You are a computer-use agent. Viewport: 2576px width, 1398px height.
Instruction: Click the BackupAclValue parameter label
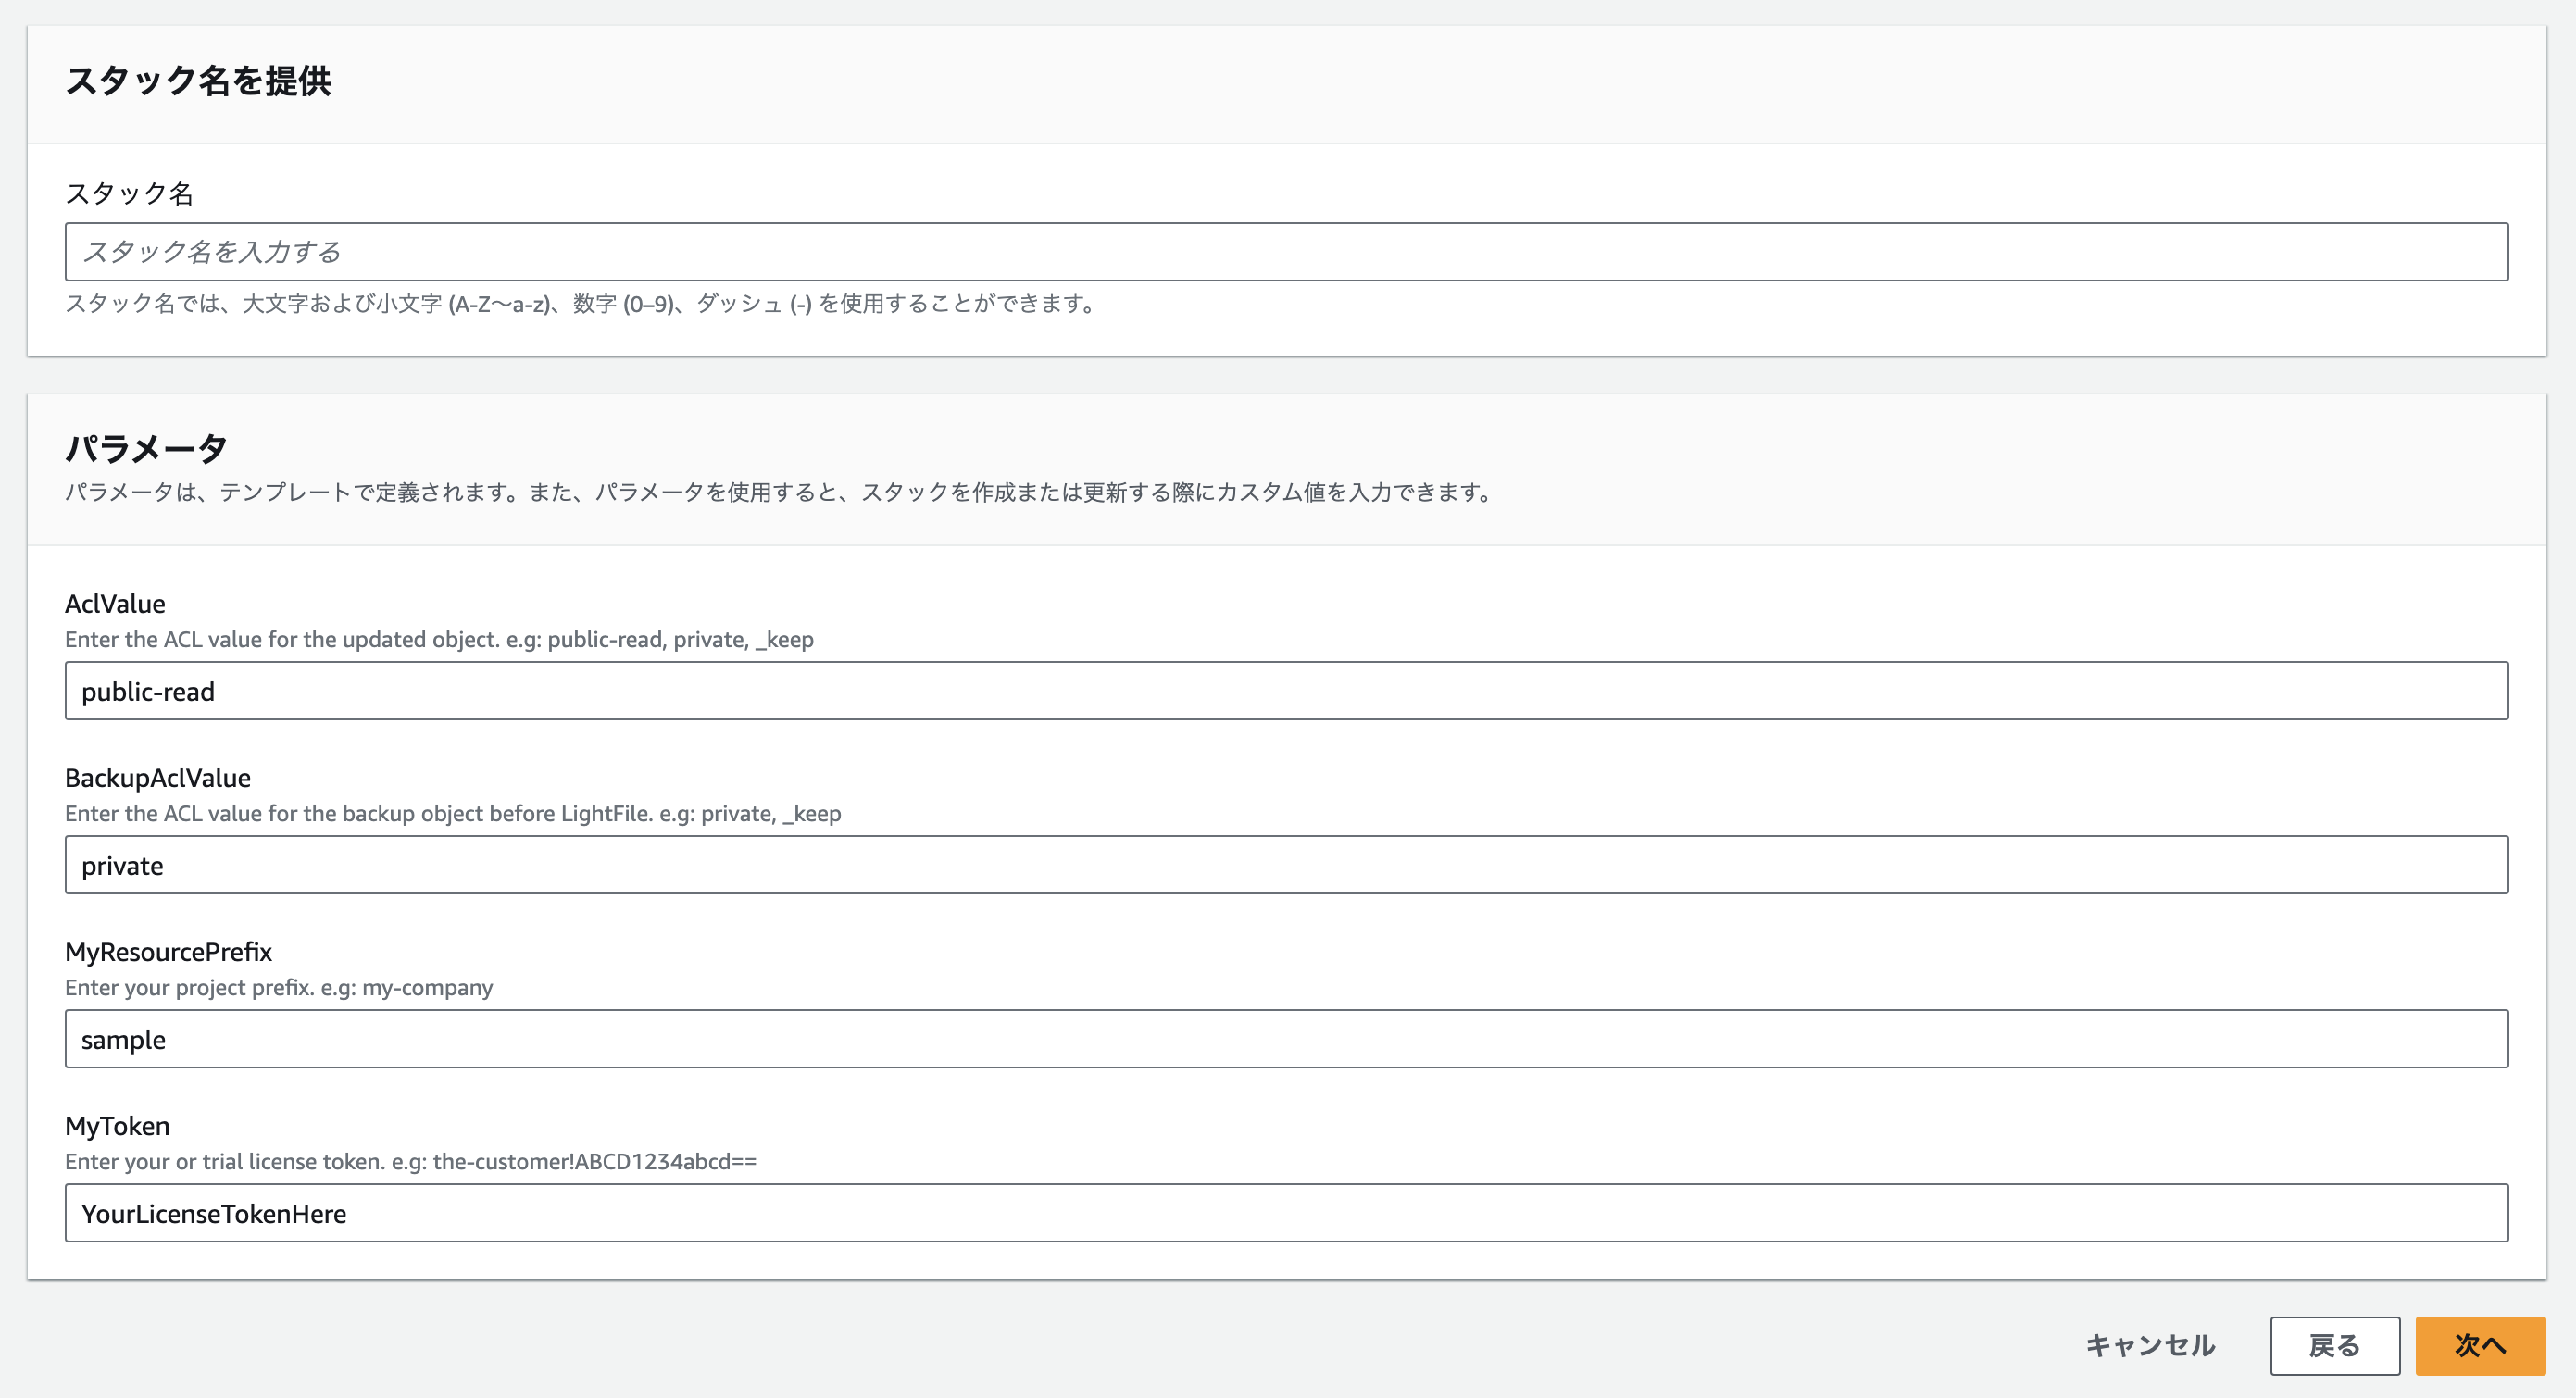point(158,777)
